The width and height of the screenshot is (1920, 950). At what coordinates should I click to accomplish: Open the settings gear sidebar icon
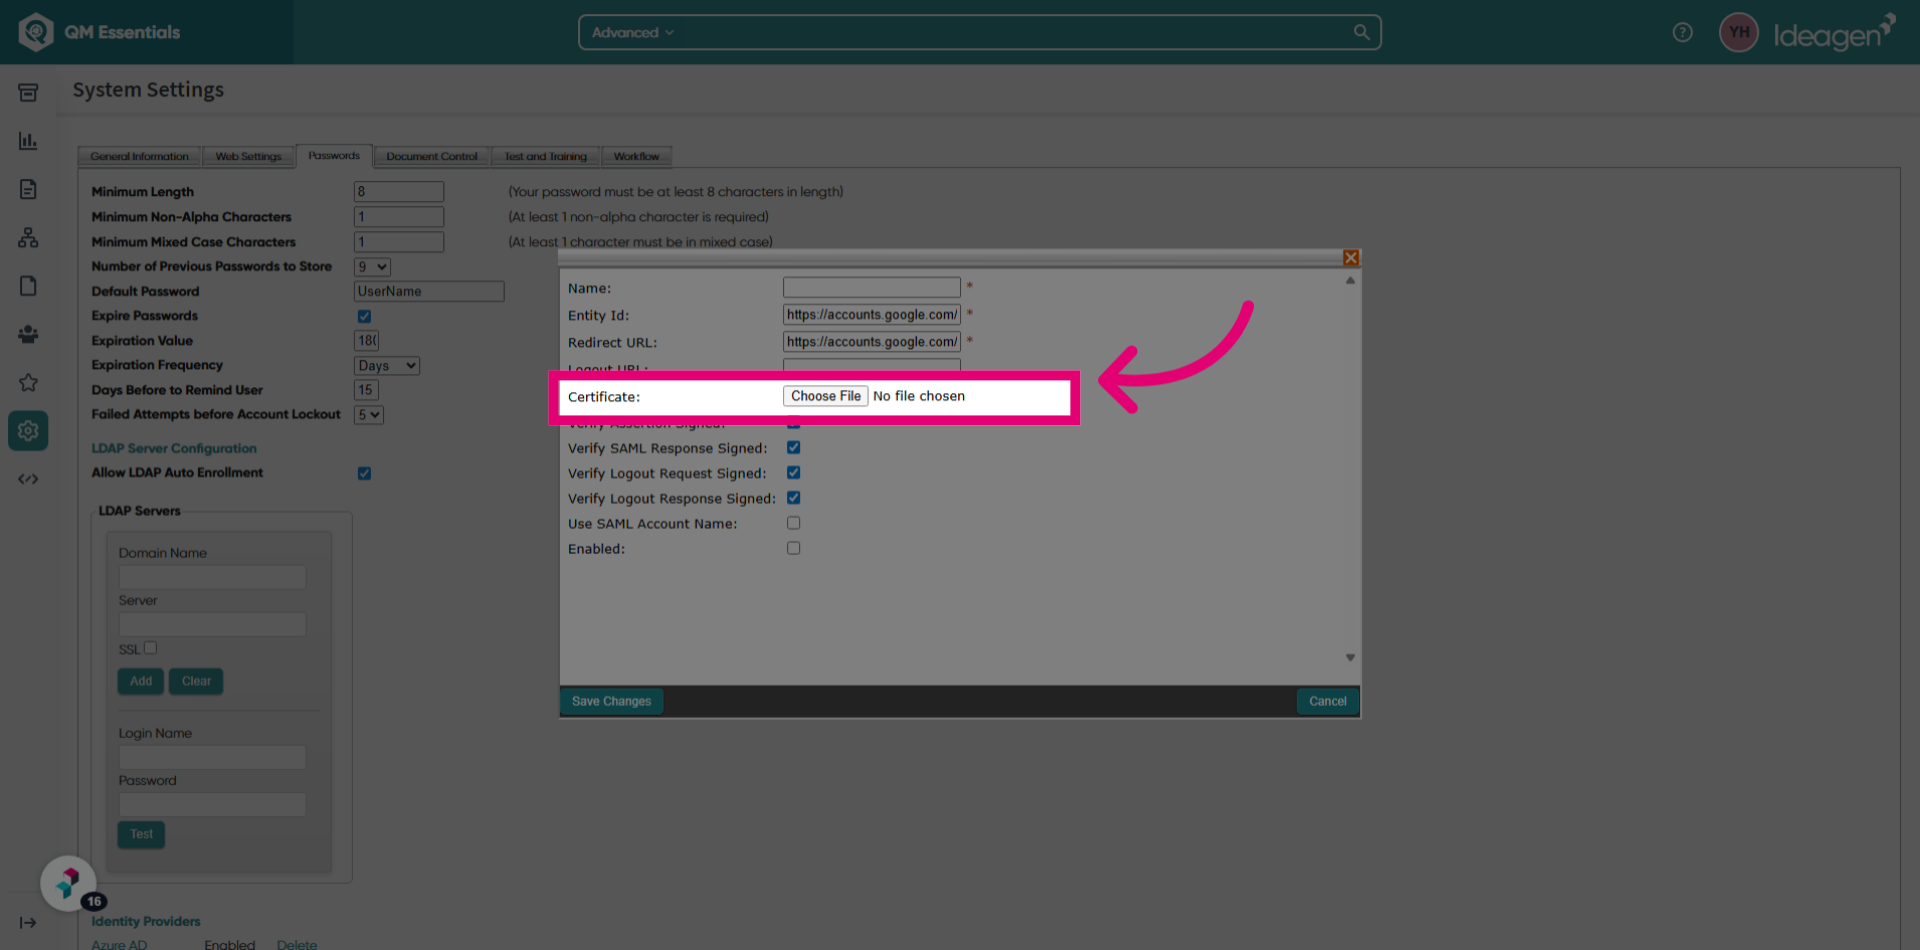pos(28,430)
